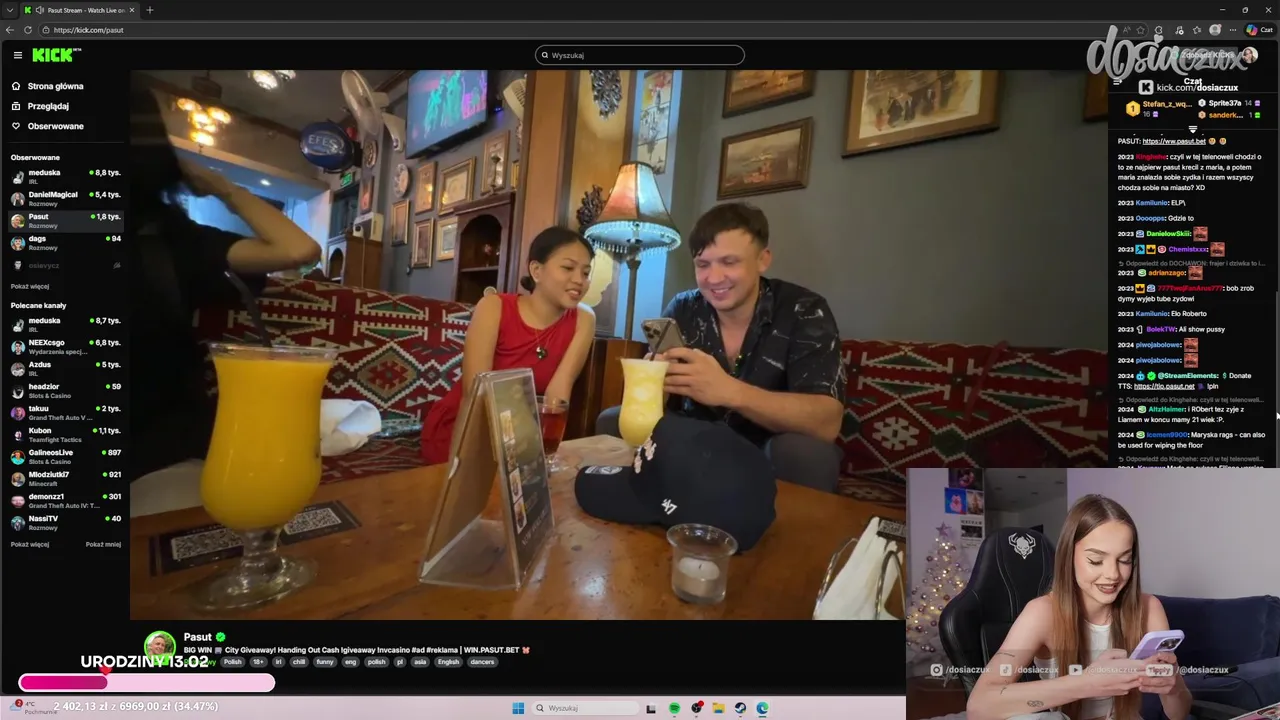Click the Pasut streamer avatar below video
Screen dimensions: 1280x720
click(x=160, y=645)
